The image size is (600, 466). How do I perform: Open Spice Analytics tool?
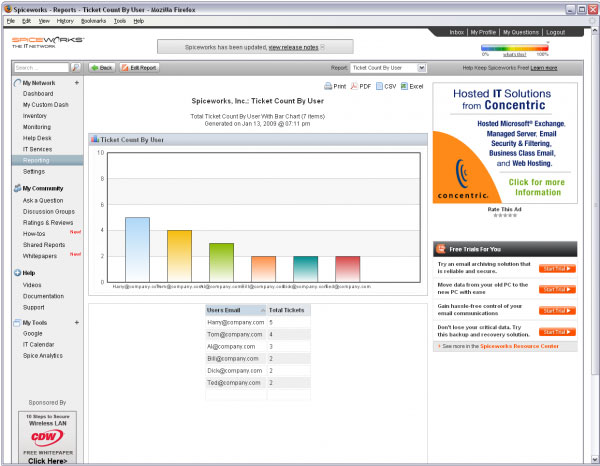click(x=42, y=356)
